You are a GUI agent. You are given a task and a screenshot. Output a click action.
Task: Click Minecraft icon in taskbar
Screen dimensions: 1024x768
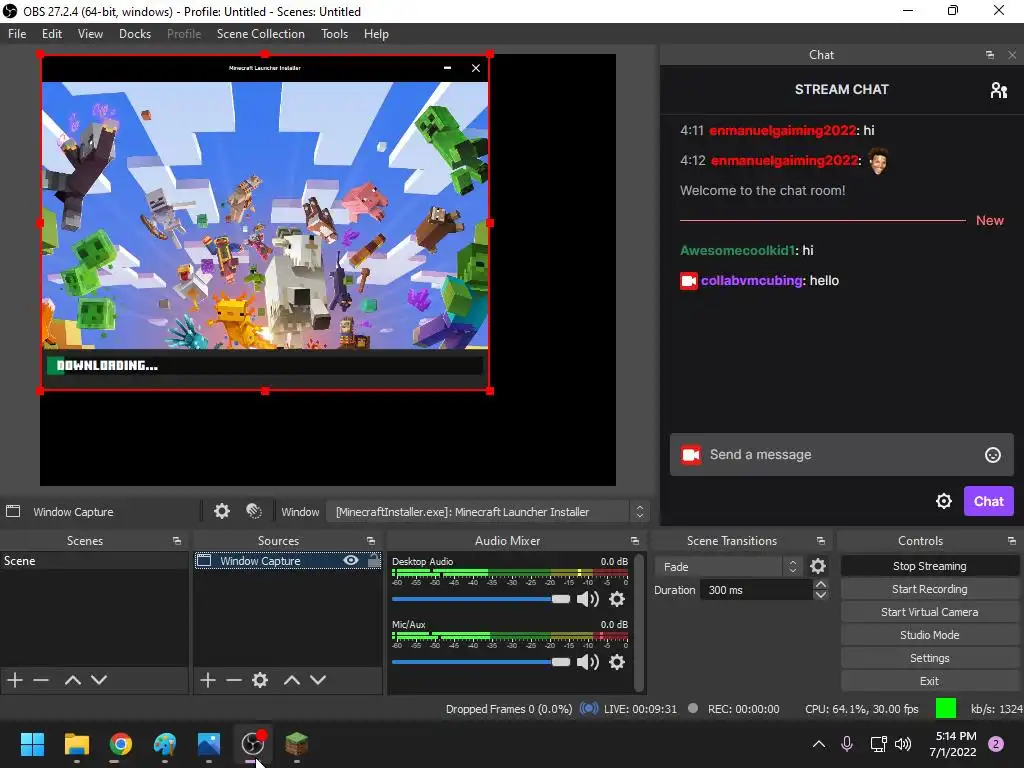click(296, 744)
